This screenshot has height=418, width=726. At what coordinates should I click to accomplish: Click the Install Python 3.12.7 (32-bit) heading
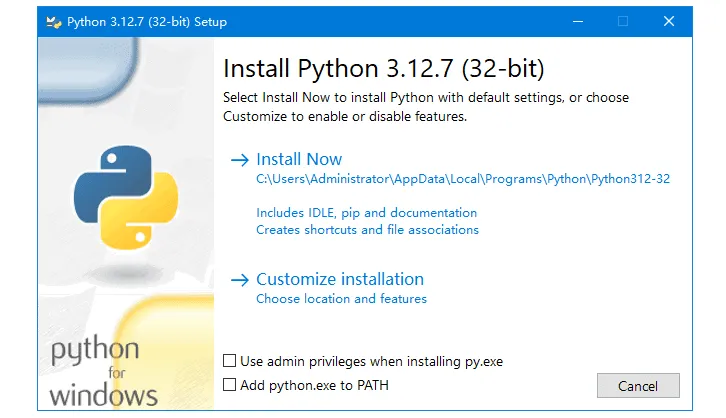click(x=384, y=69)
